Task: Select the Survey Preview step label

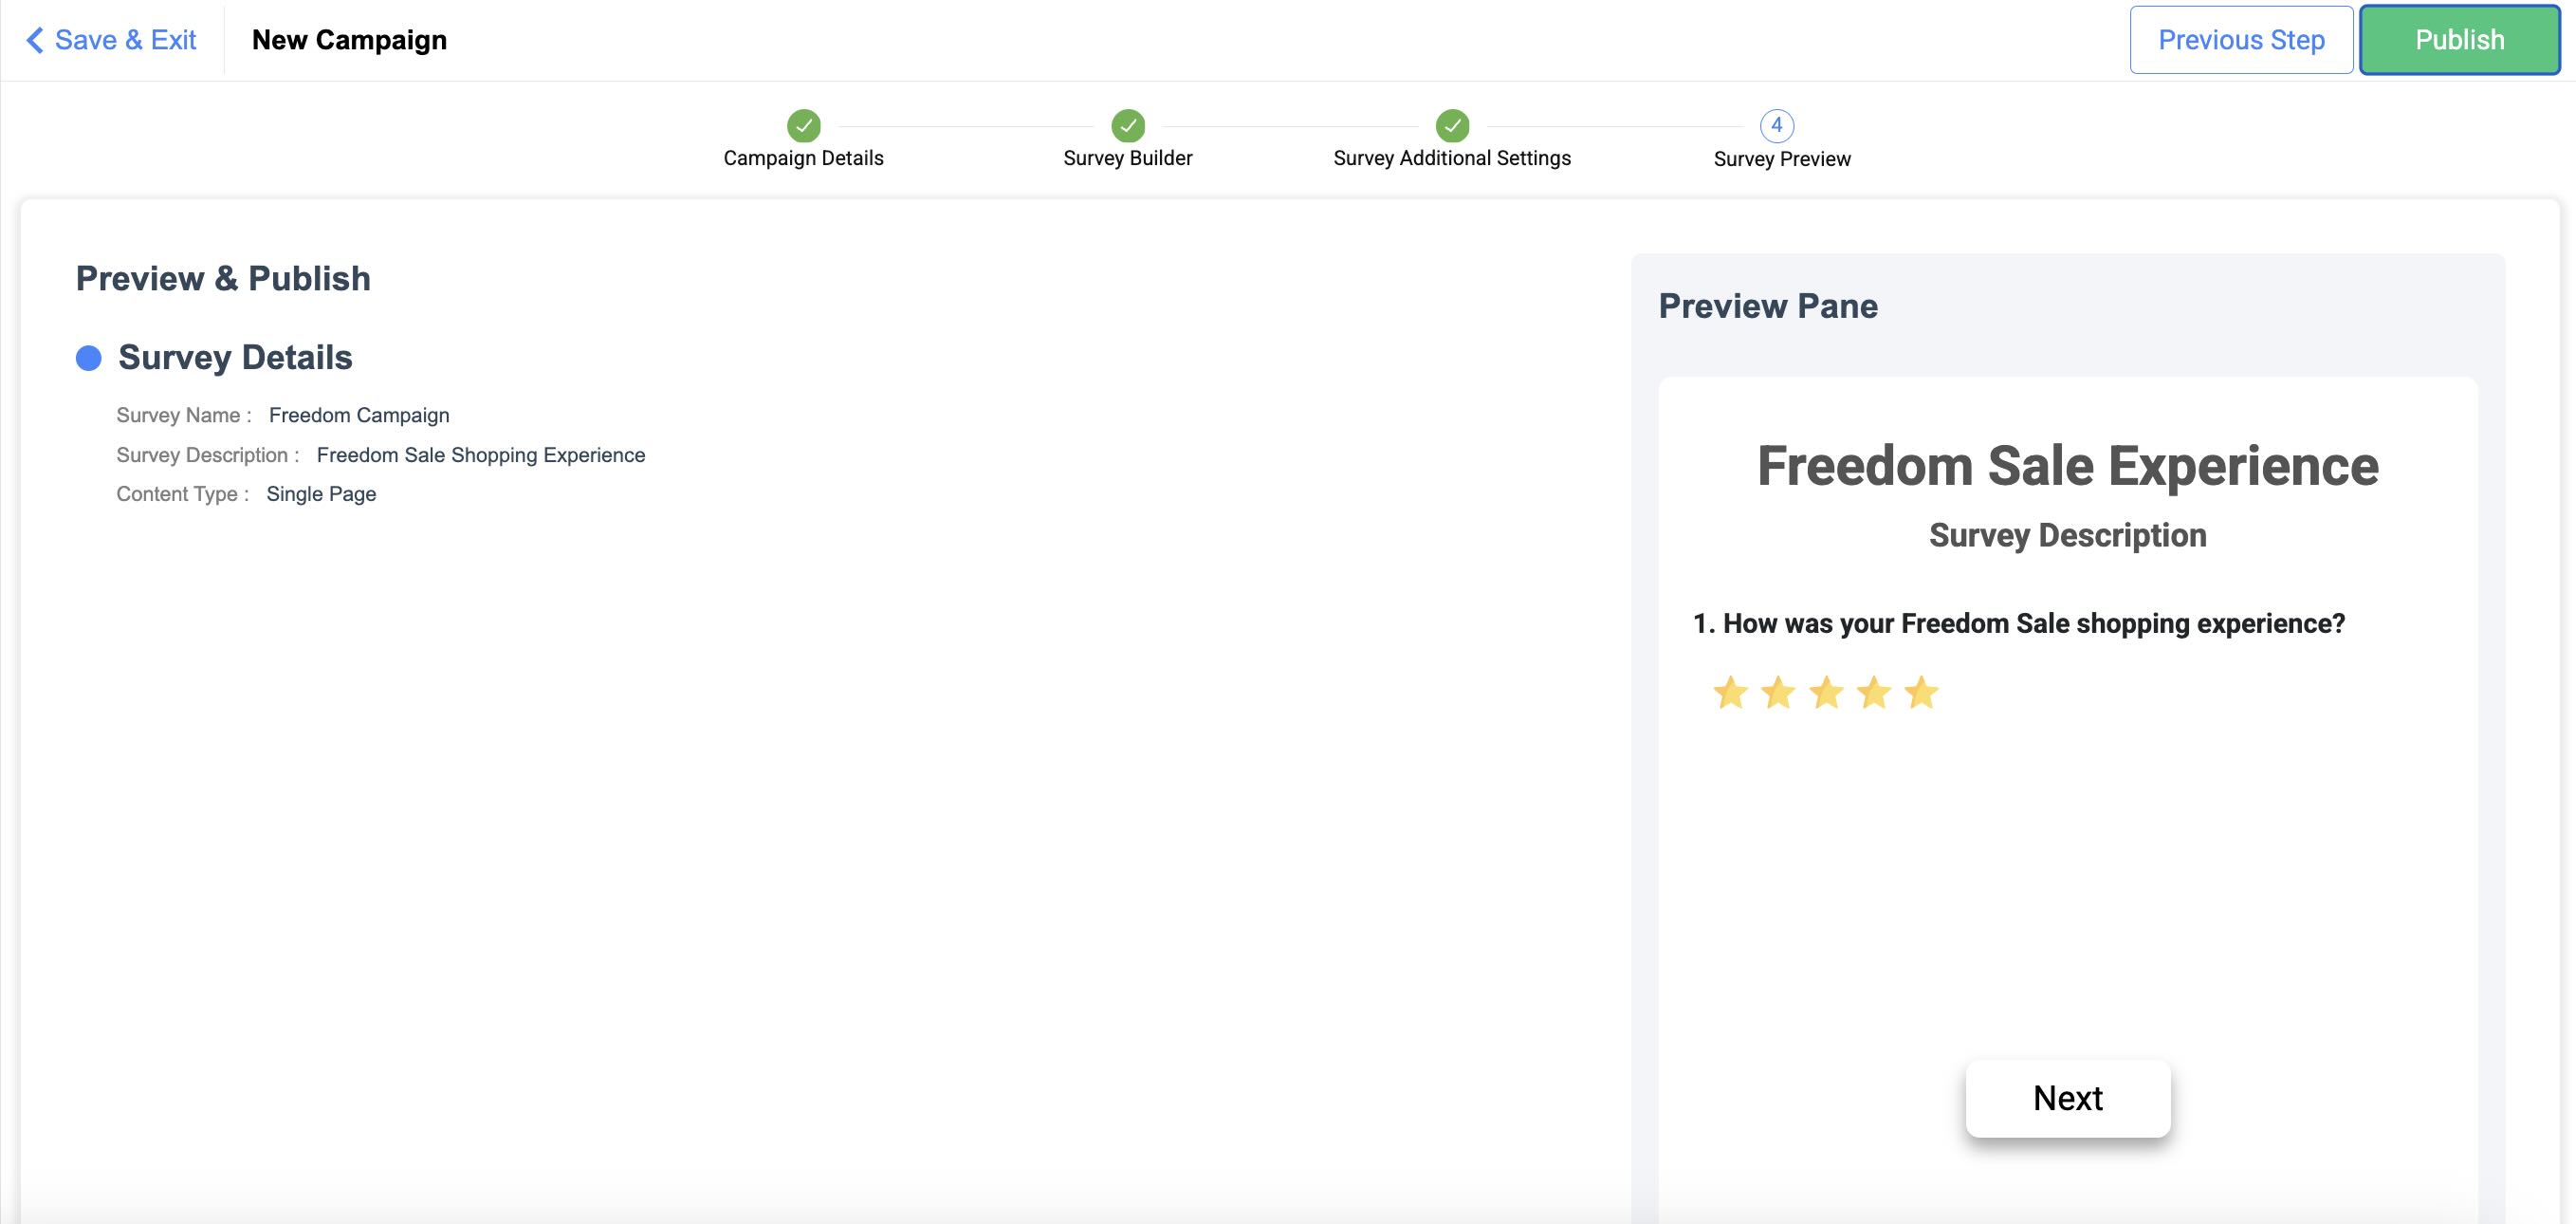Action: (1781, 159)
